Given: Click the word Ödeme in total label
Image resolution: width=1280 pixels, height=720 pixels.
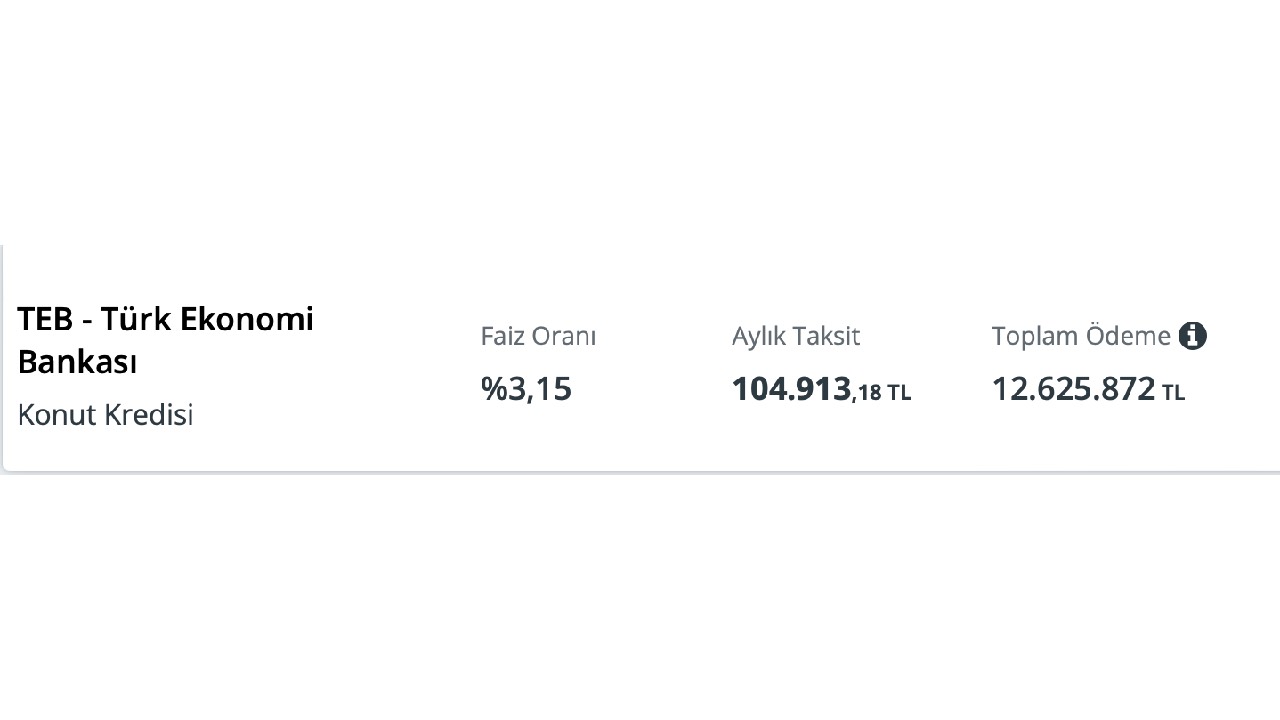Looking at the screenshot, I should click(1128, 336).
